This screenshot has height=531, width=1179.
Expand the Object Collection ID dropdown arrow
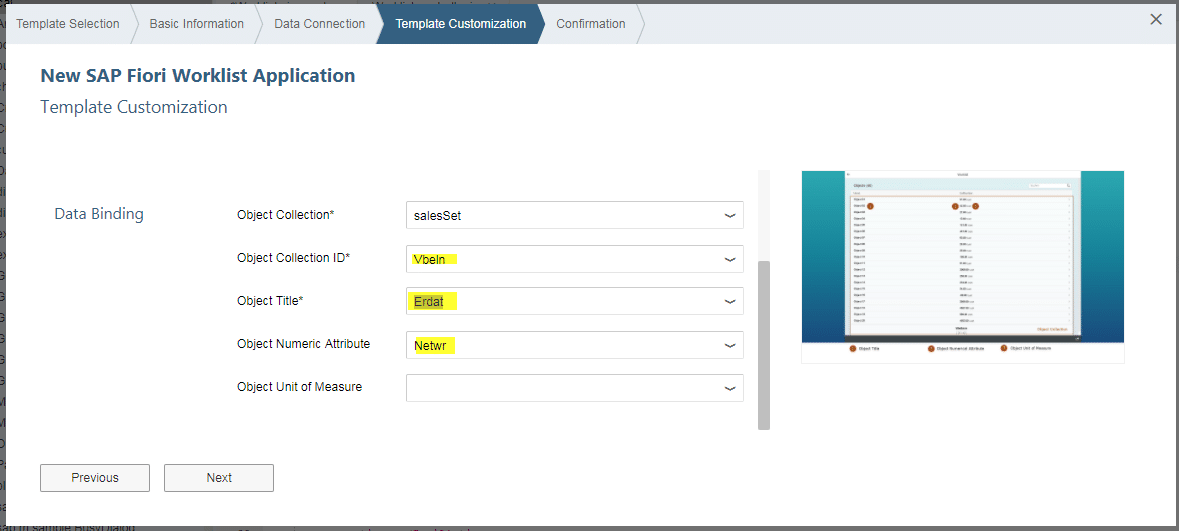729,259
